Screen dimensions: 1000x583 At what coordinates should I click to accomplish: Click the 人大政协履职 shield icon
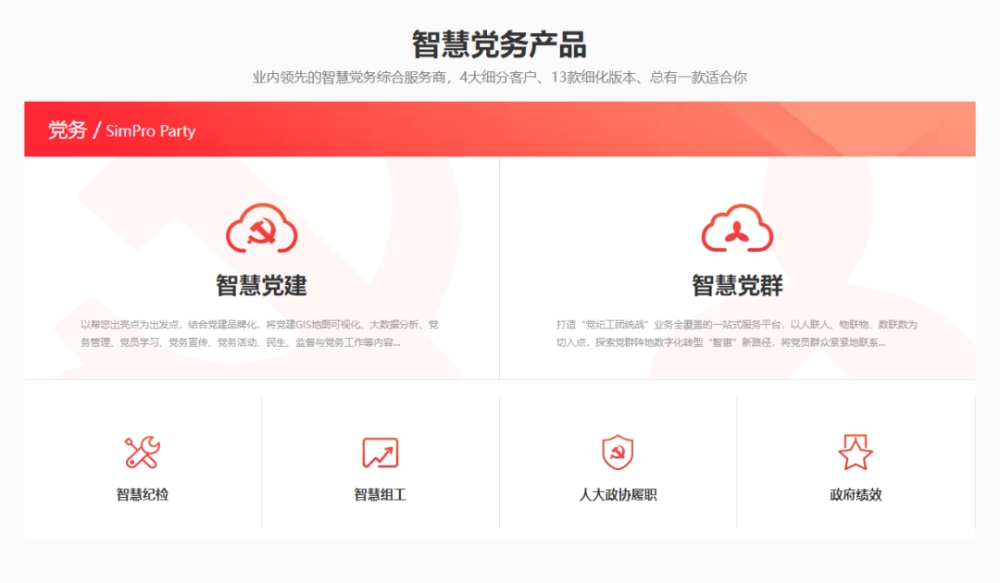(x=617, y=453)
